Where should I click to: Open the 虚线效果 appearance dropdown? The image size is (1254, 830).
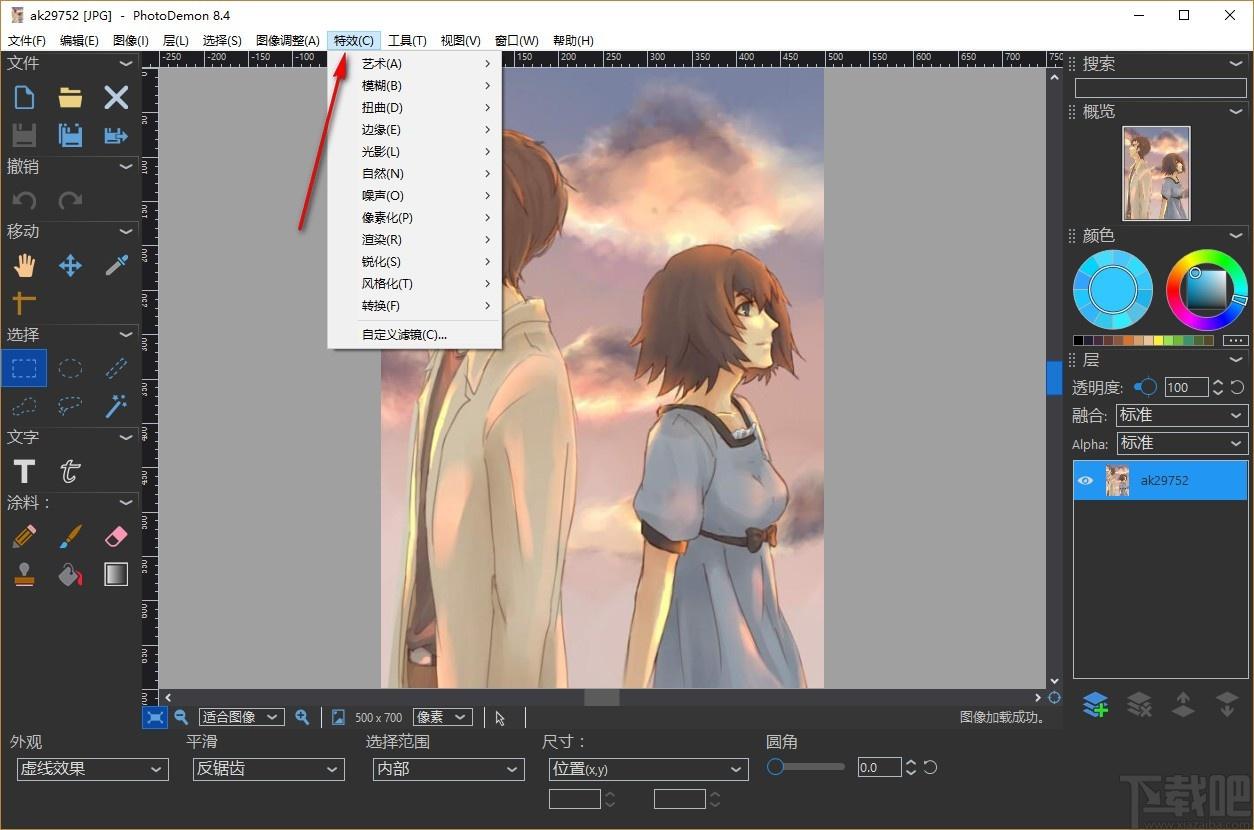(92, 769)
